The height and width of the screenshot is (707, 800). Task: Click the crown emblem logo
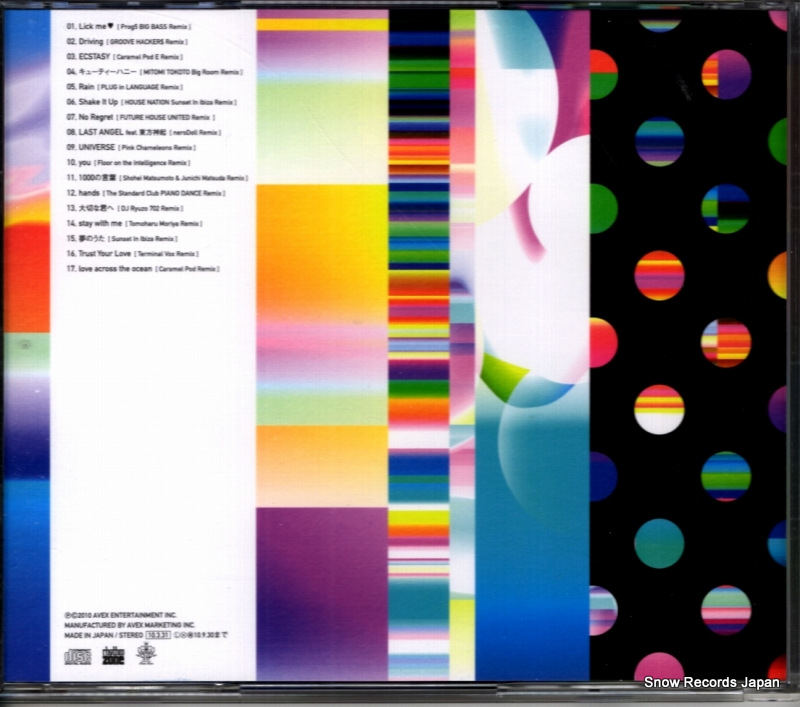(x=145, y=656)
